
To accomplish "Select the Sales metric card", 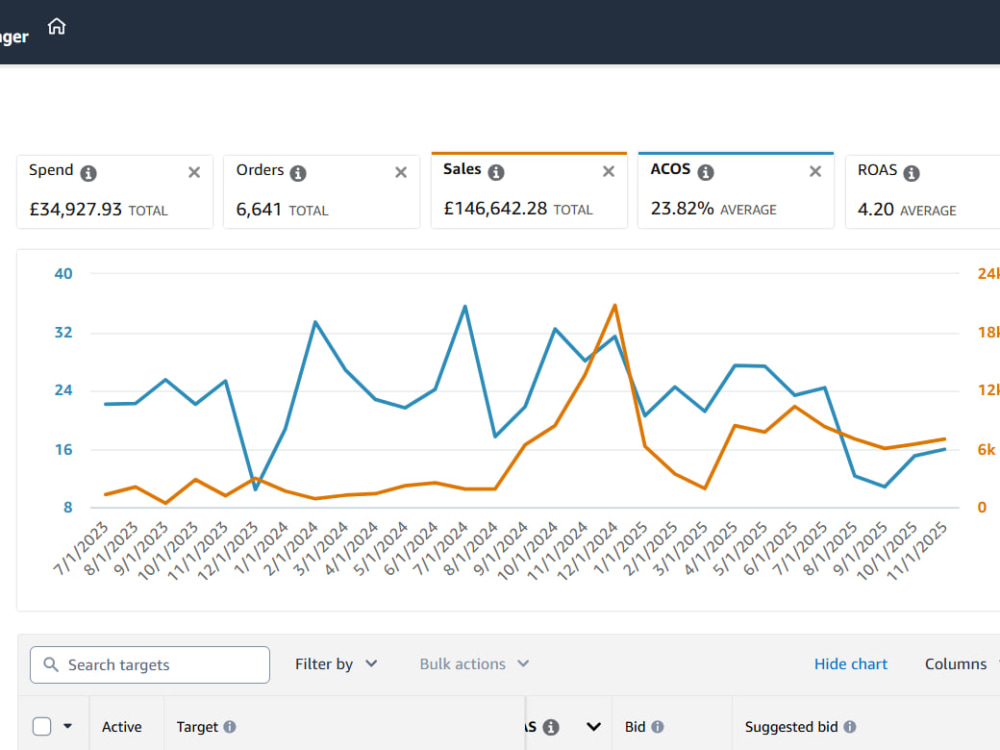I will click(x=529, y=190).
